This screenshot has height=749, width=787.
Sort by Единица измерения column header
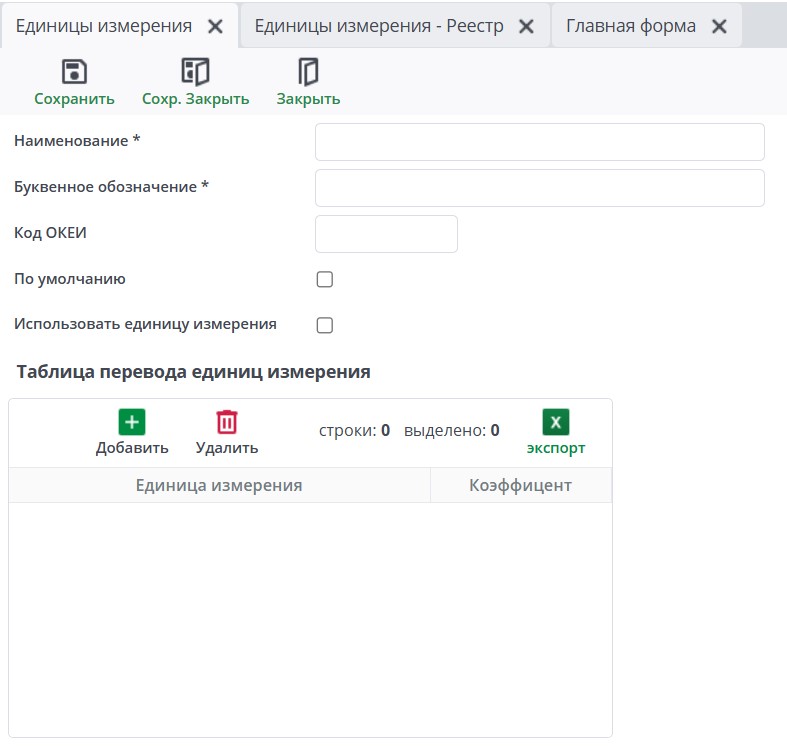click(219, 485)
